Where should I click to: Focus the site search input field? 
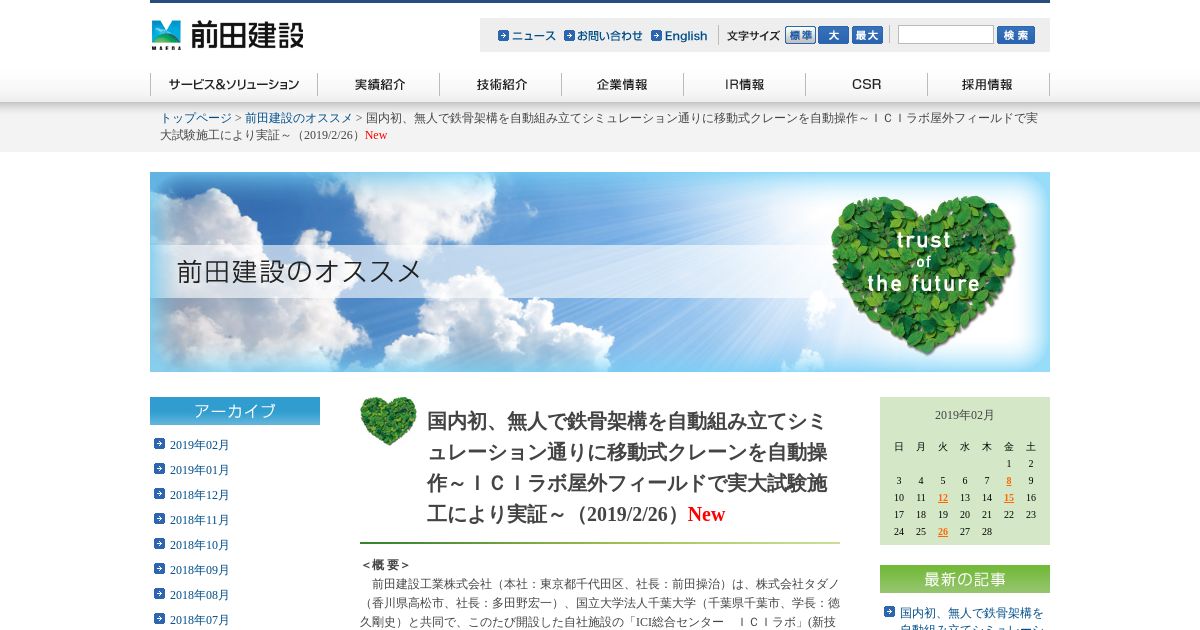(x=946, y=35)
